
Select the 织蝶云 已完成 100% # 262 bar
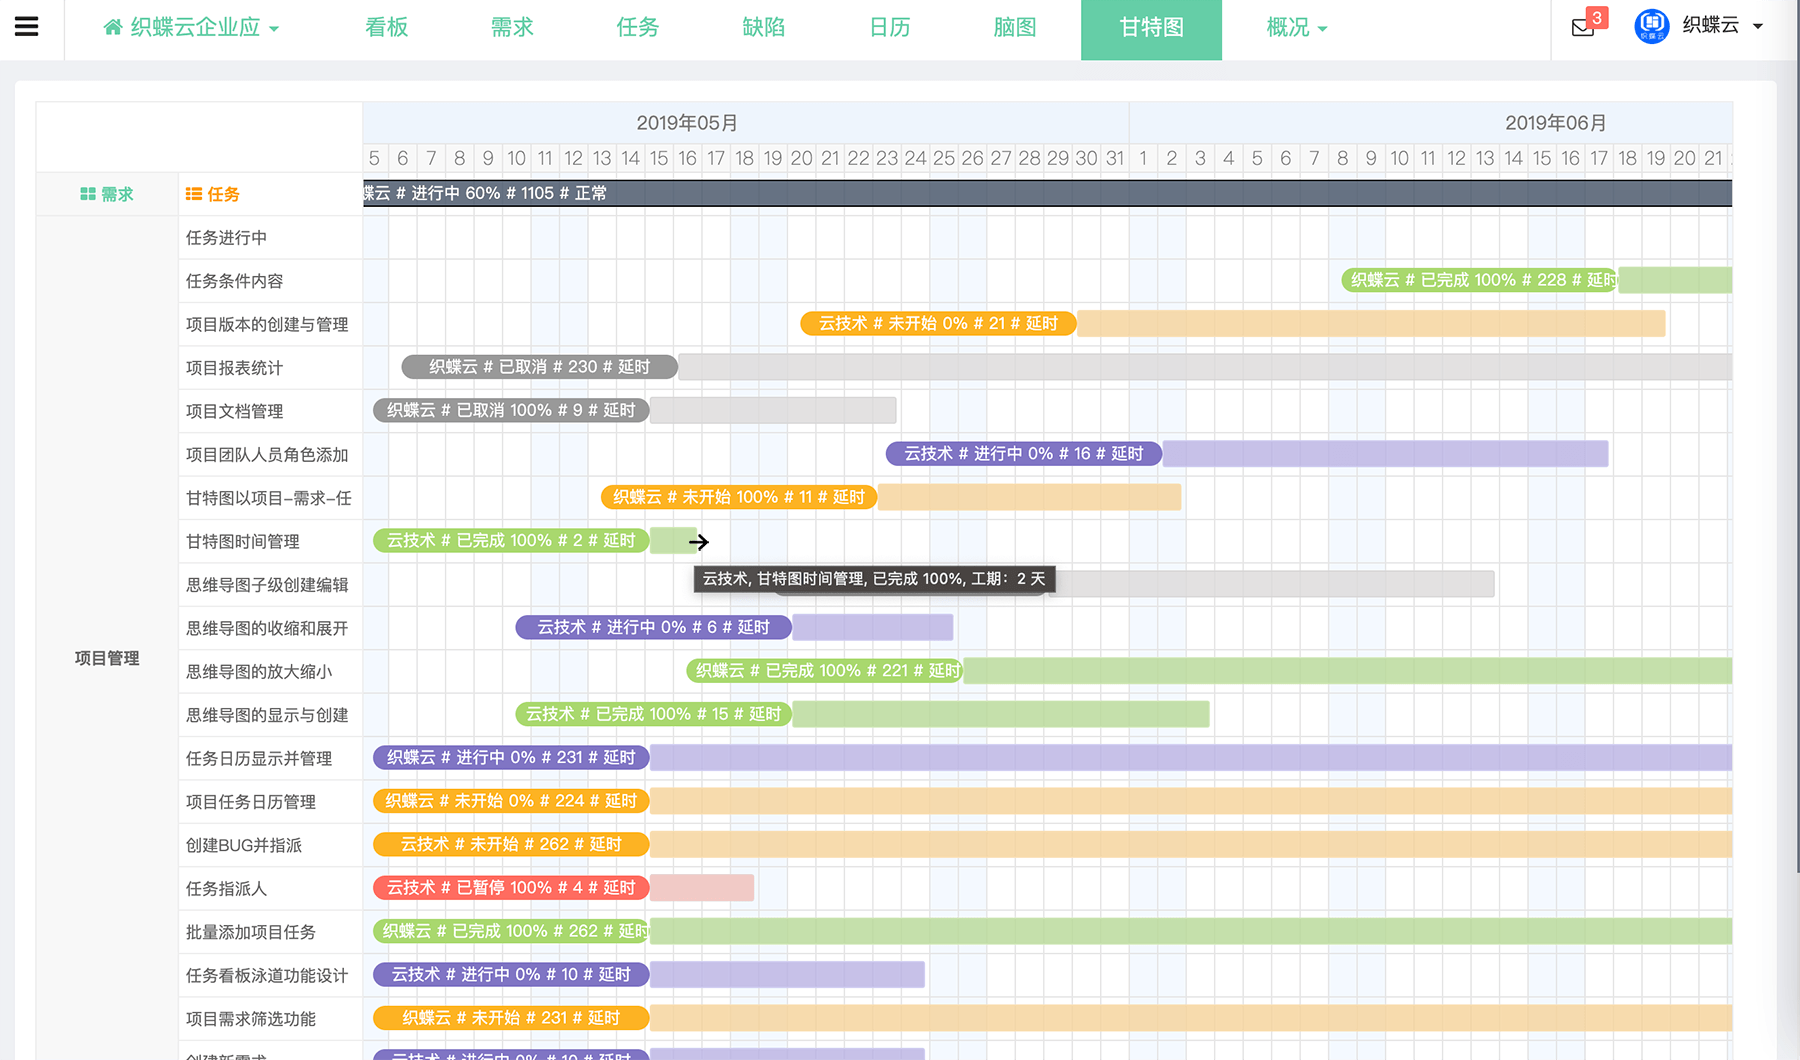click(x=511, y=931)
